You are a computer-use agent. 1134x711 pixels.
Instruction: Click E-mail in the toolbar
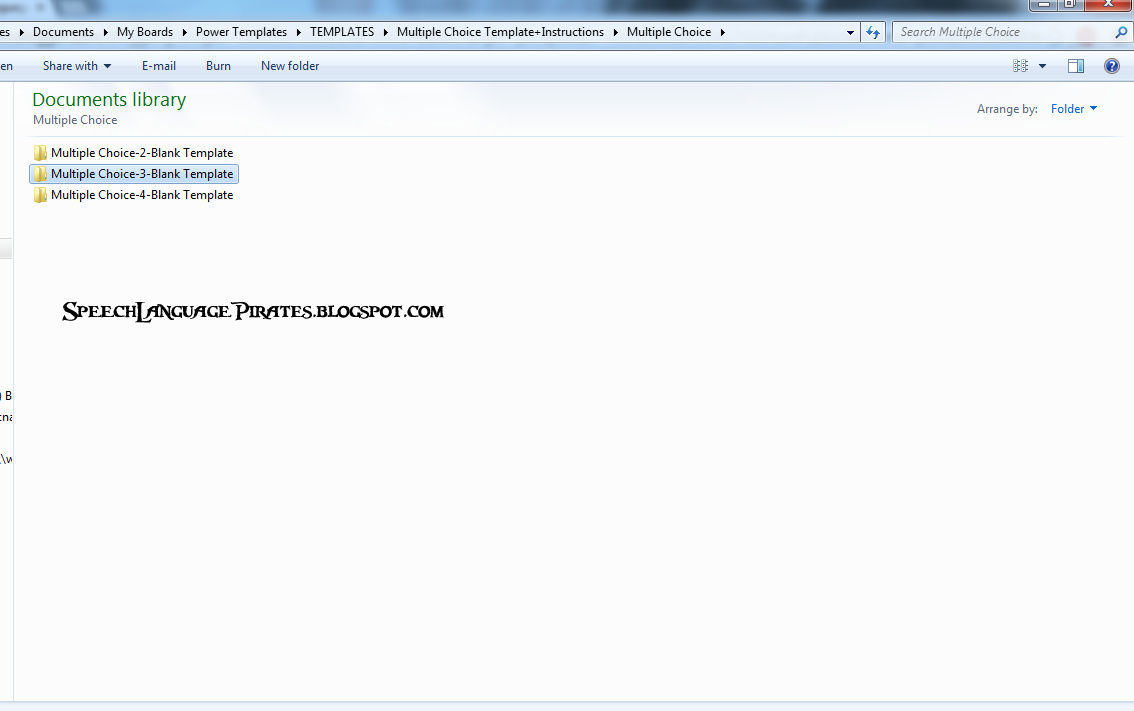[159, 66]
